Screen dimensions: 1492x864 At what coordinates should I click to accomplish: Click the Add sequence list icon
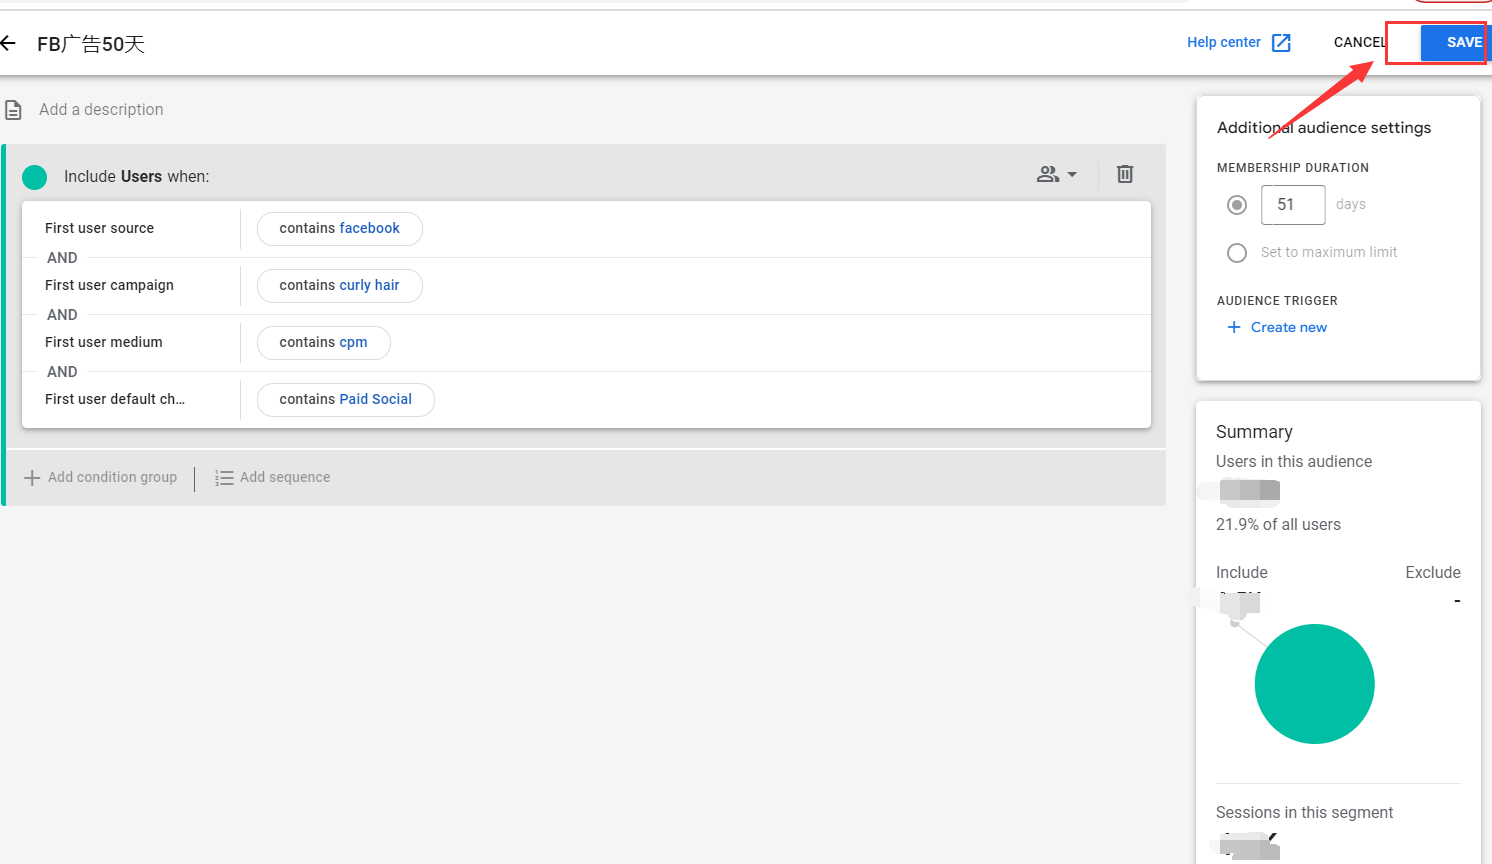click(224, 477)
